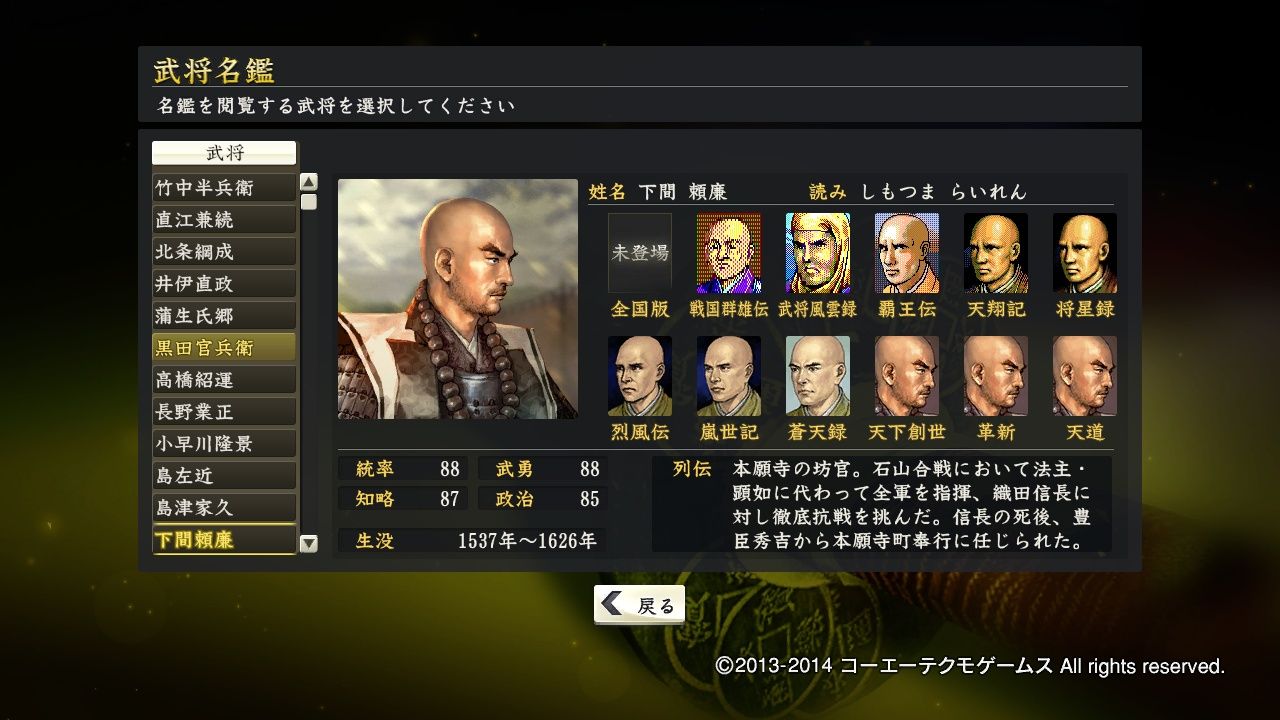Select the 天下創世 portrait icon
Image resolution: width=1280 pixels, height=720 pixels.
(x=907, y=376)
